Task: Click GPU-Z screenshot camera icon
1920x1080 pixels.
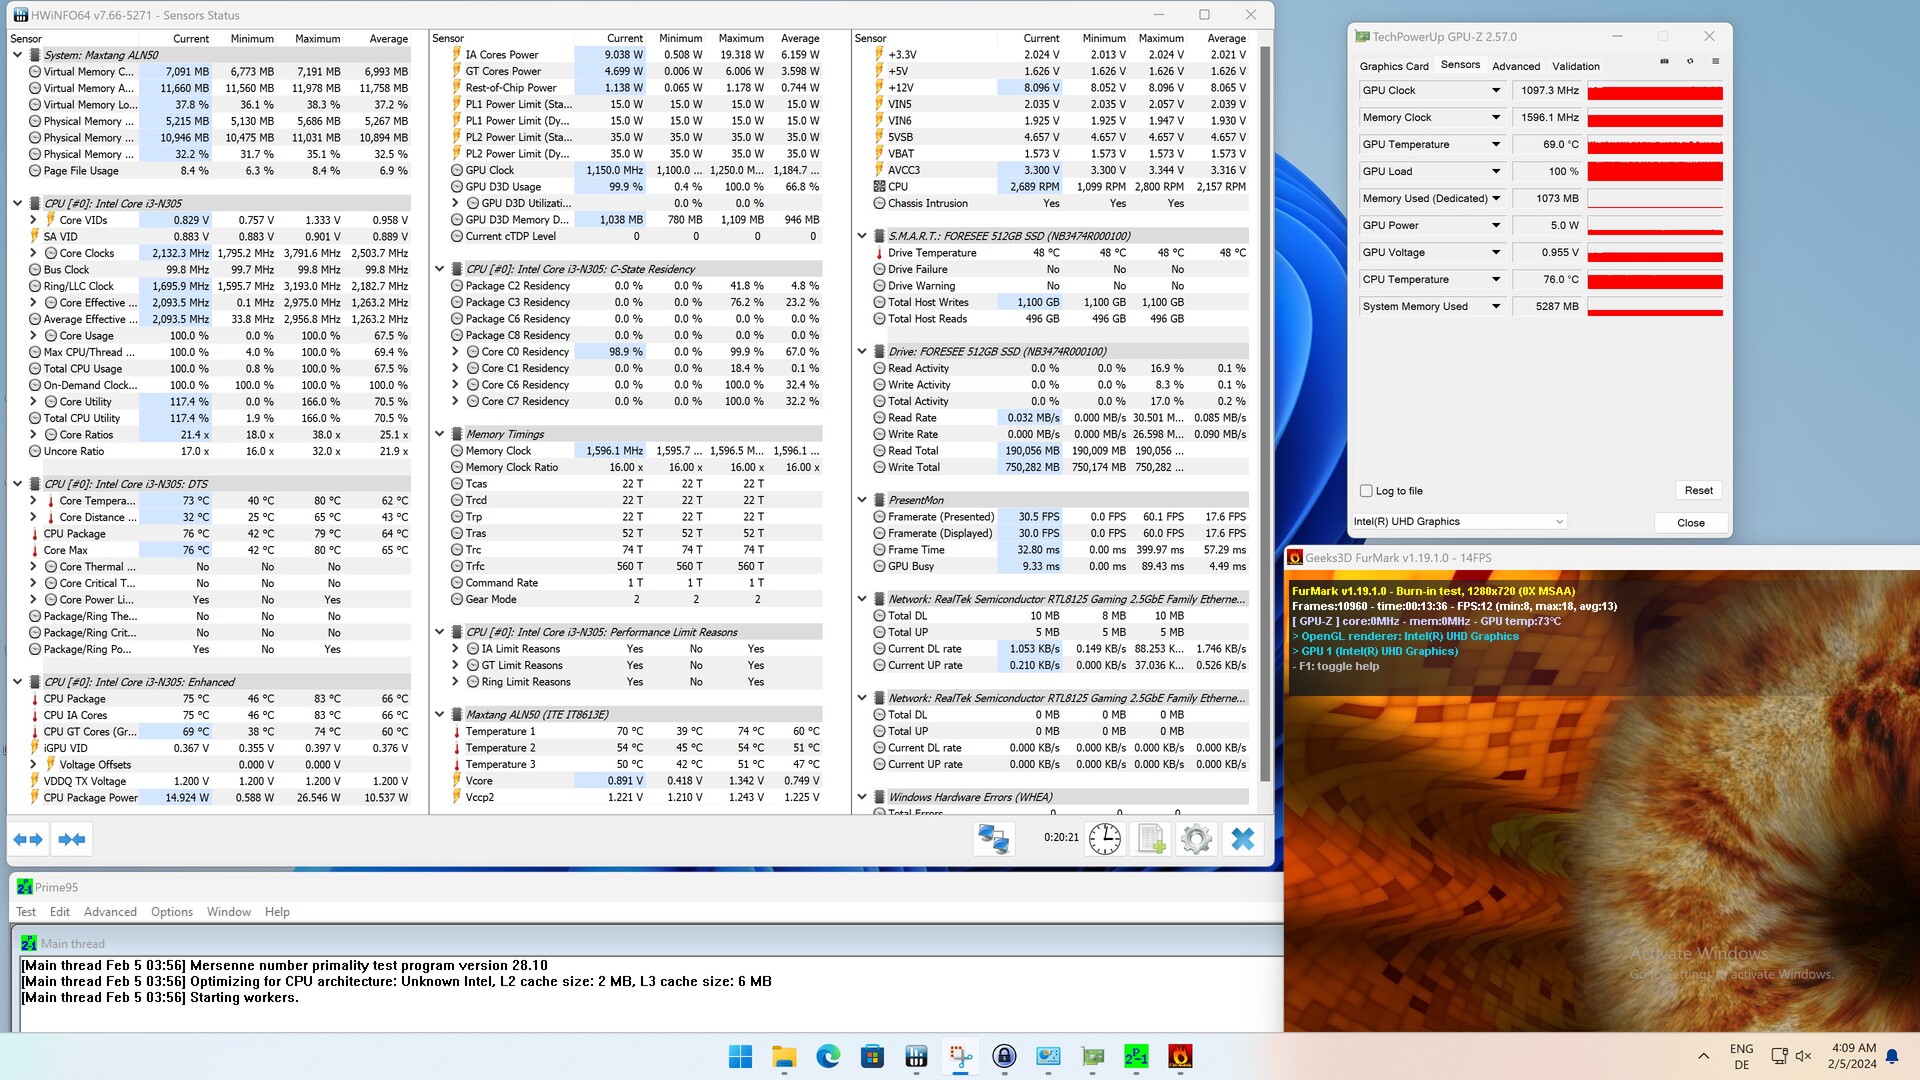Action: pos(1664,62)
